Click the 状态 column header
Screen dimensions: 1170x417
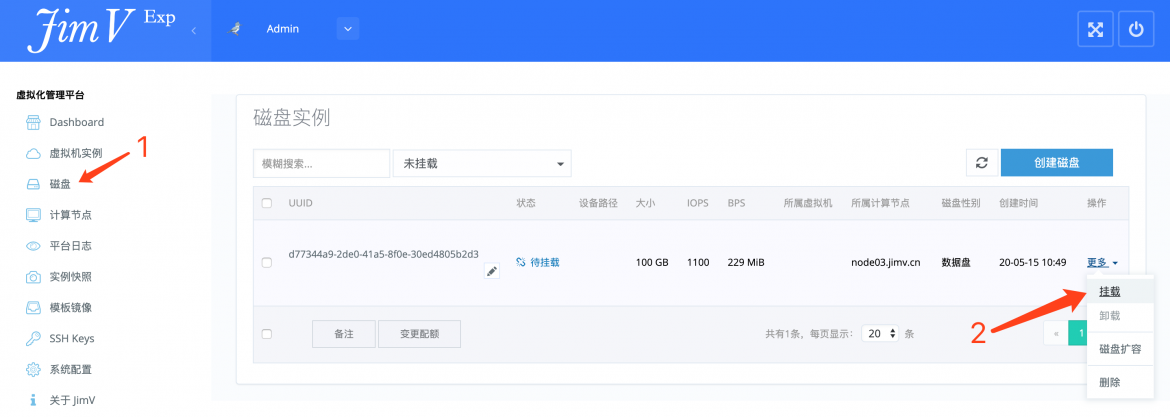[x=526, y=203]
